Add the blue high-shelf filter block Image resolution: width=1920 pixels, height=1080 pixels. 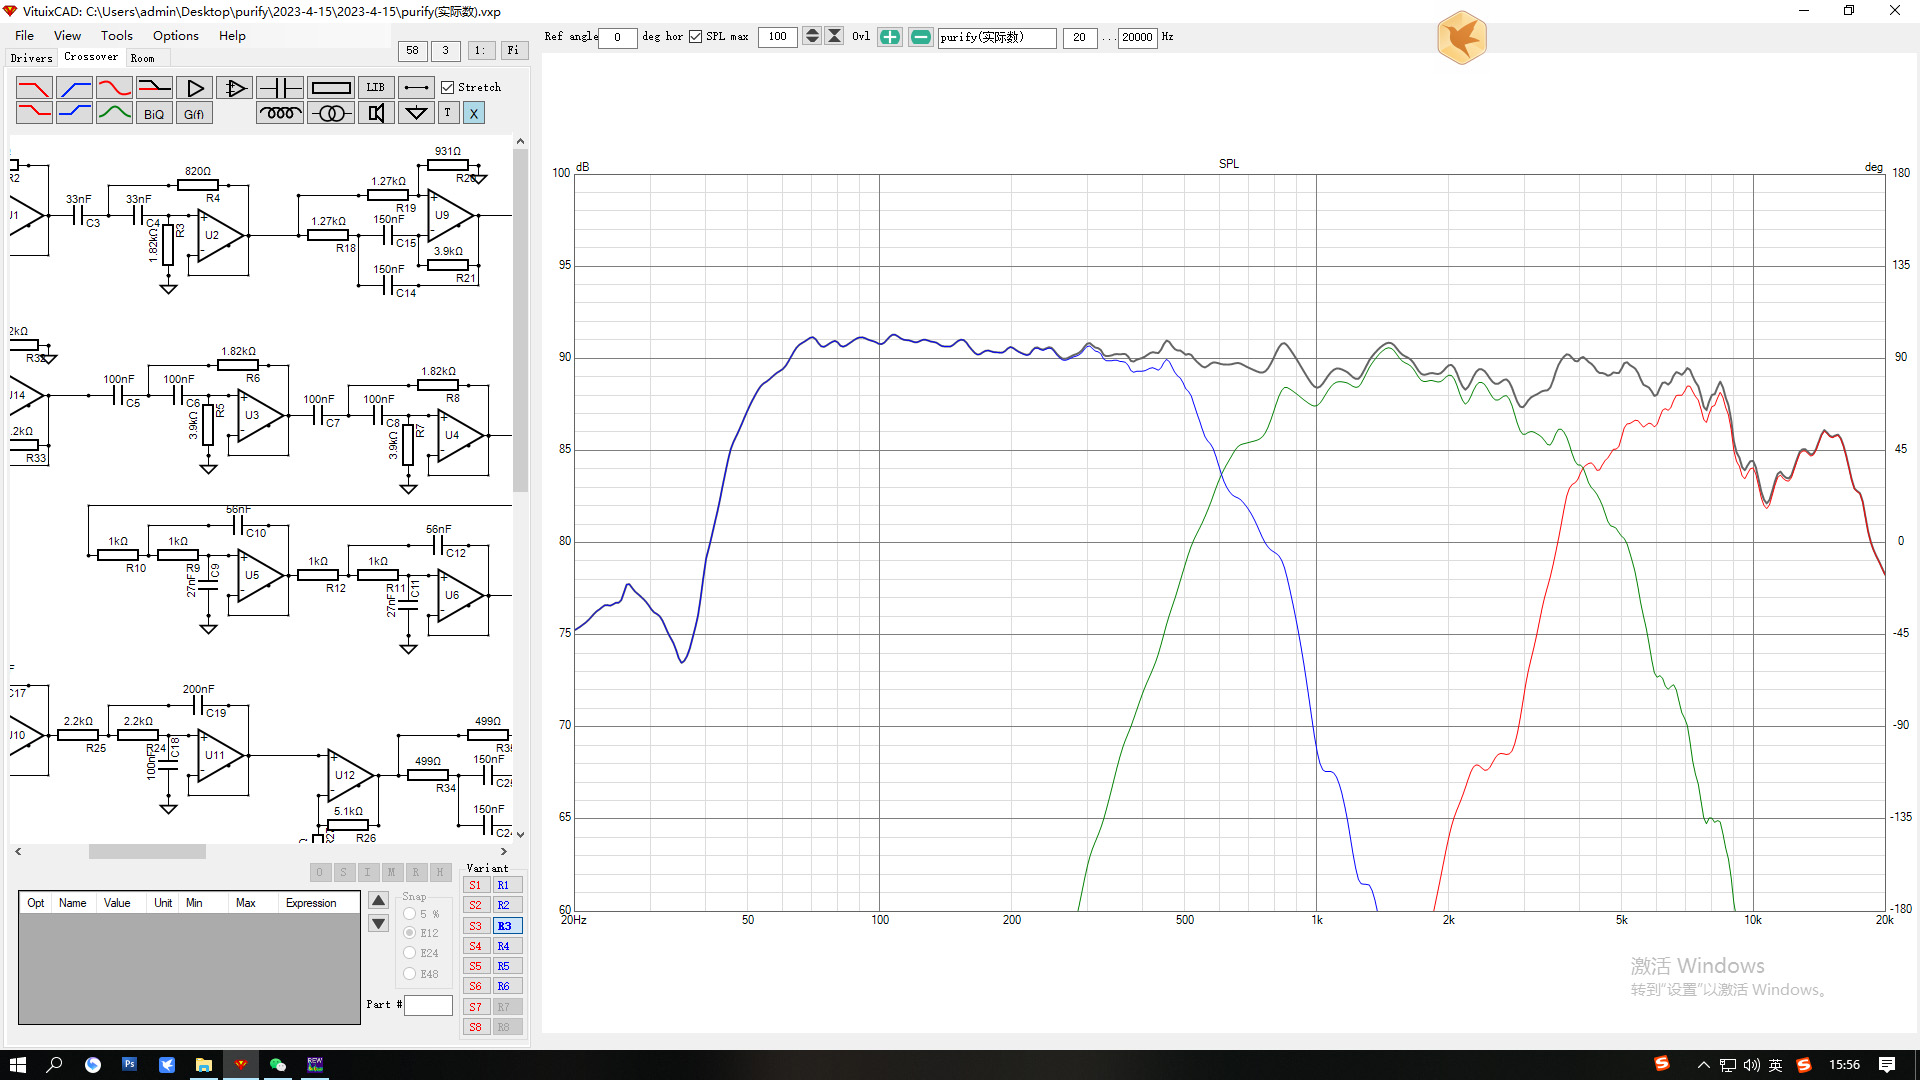click(x=74, y=113)
